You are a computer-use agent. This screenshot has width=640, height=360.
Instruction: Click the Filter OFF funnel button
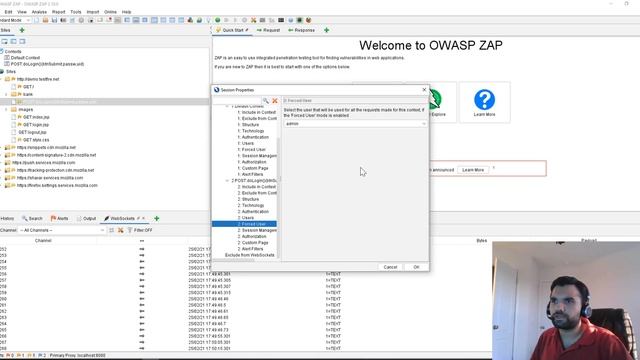(x=140, y=230)
